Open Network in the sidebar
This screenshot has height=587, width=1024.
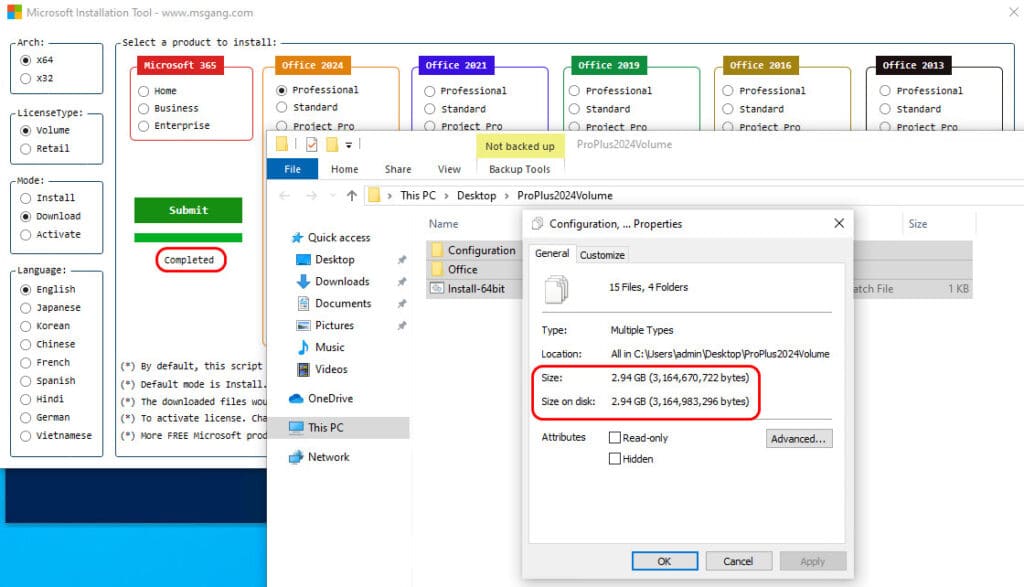point(328,457)
